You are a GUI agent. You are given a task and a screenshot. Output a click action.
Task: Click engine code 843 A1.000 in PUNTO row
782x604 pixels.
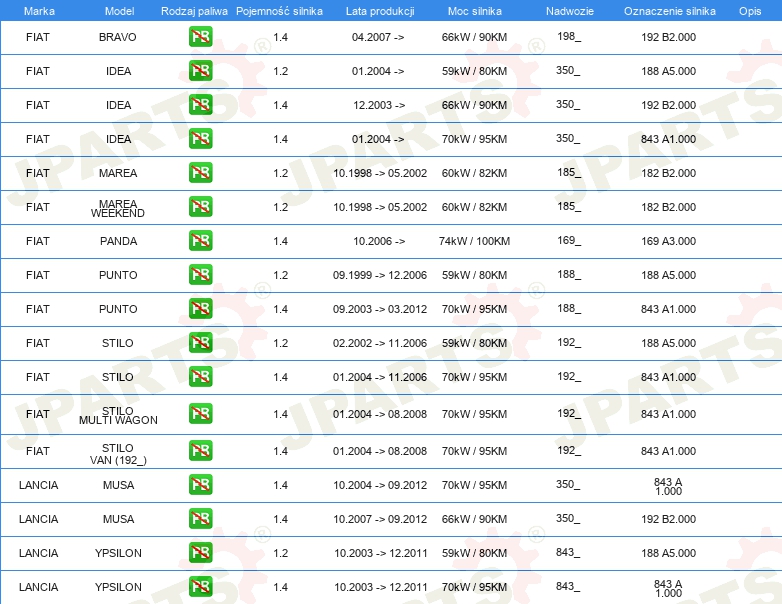[668, 309]
